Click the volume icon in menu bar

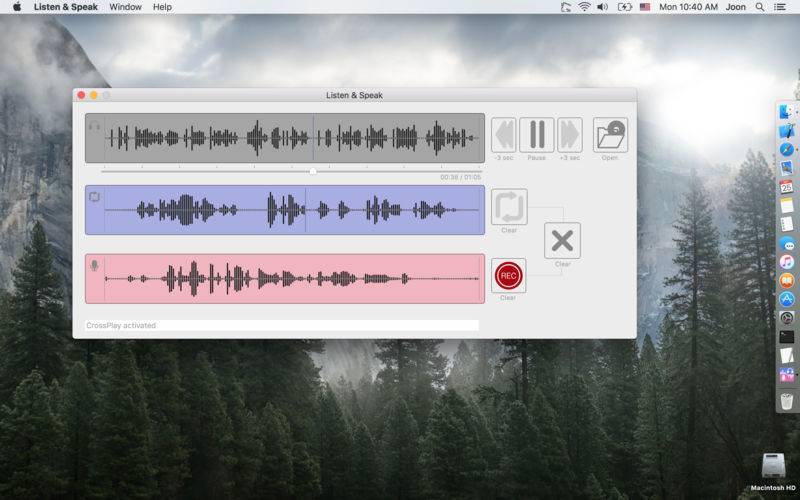point(603,7)
